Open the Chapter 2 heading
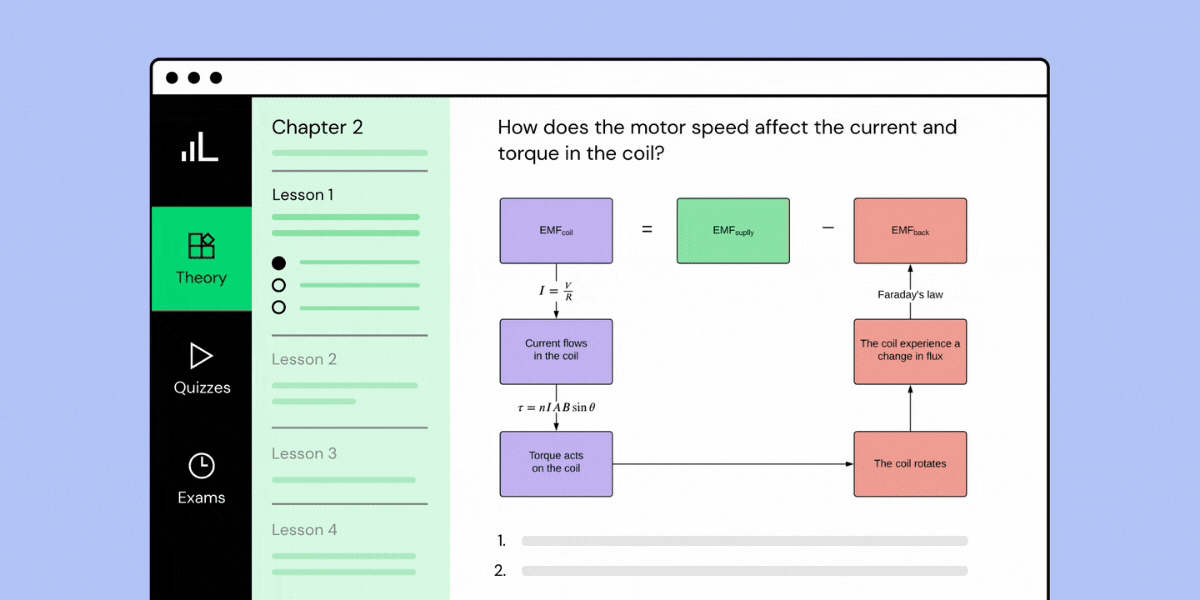The width and height of the screenshot is (1200, 600). (x=318, y=127)
